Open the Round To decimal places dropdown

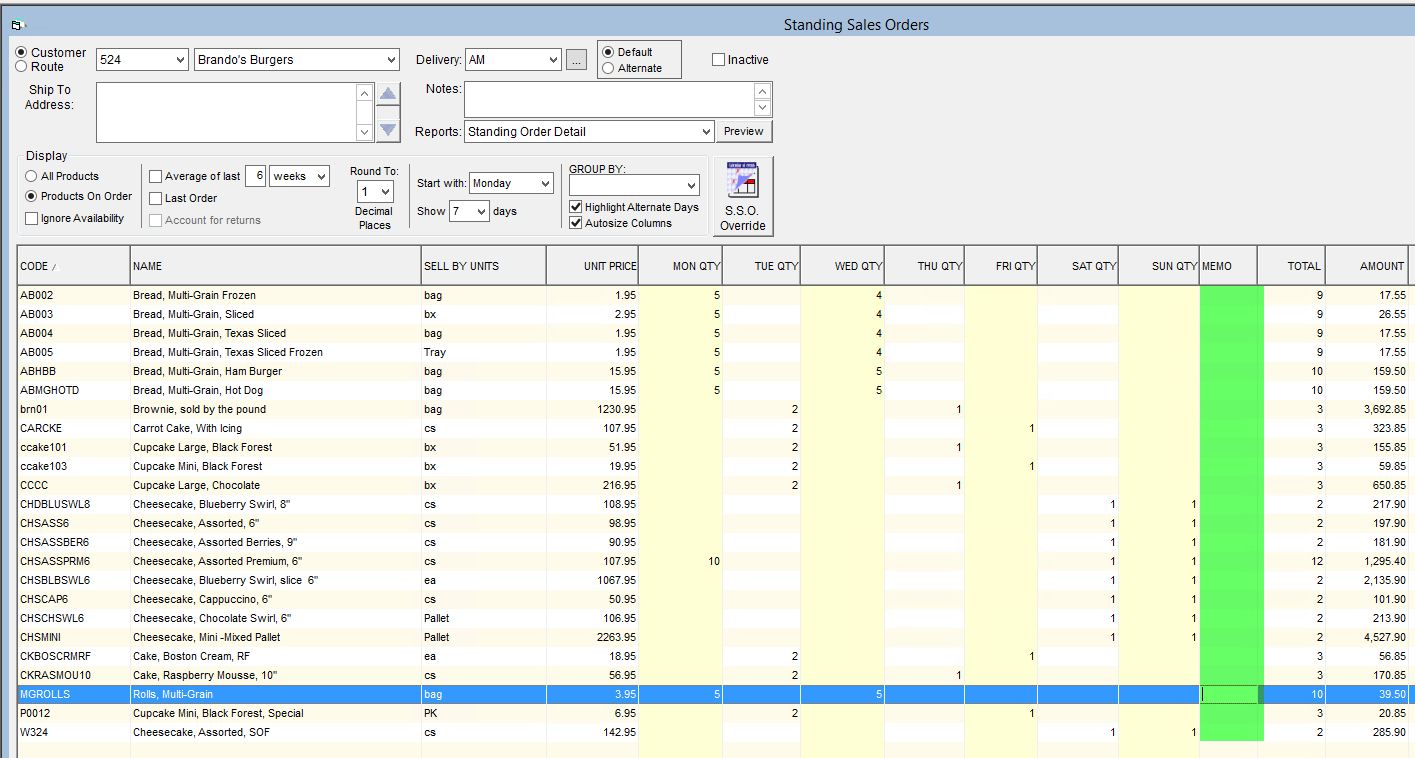[x=385, y=192]
